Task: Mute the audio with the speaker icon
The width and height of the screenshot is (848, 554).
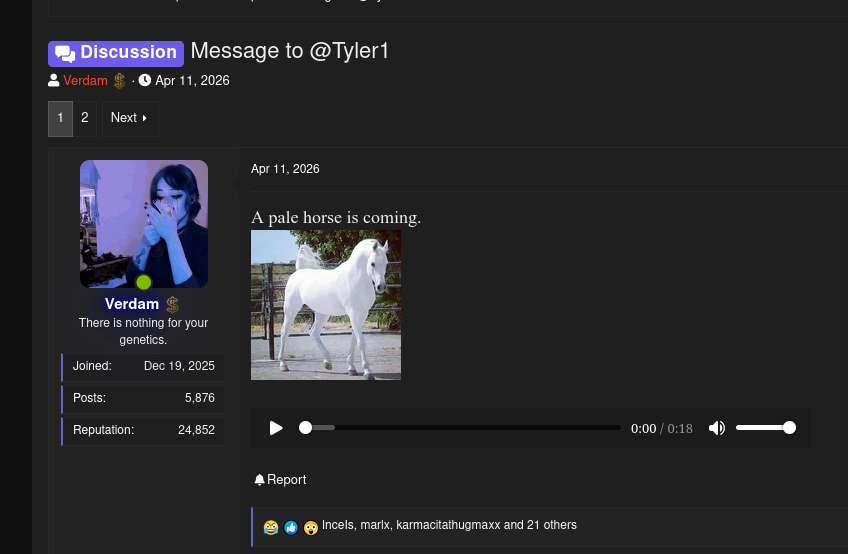Action: 717,428
